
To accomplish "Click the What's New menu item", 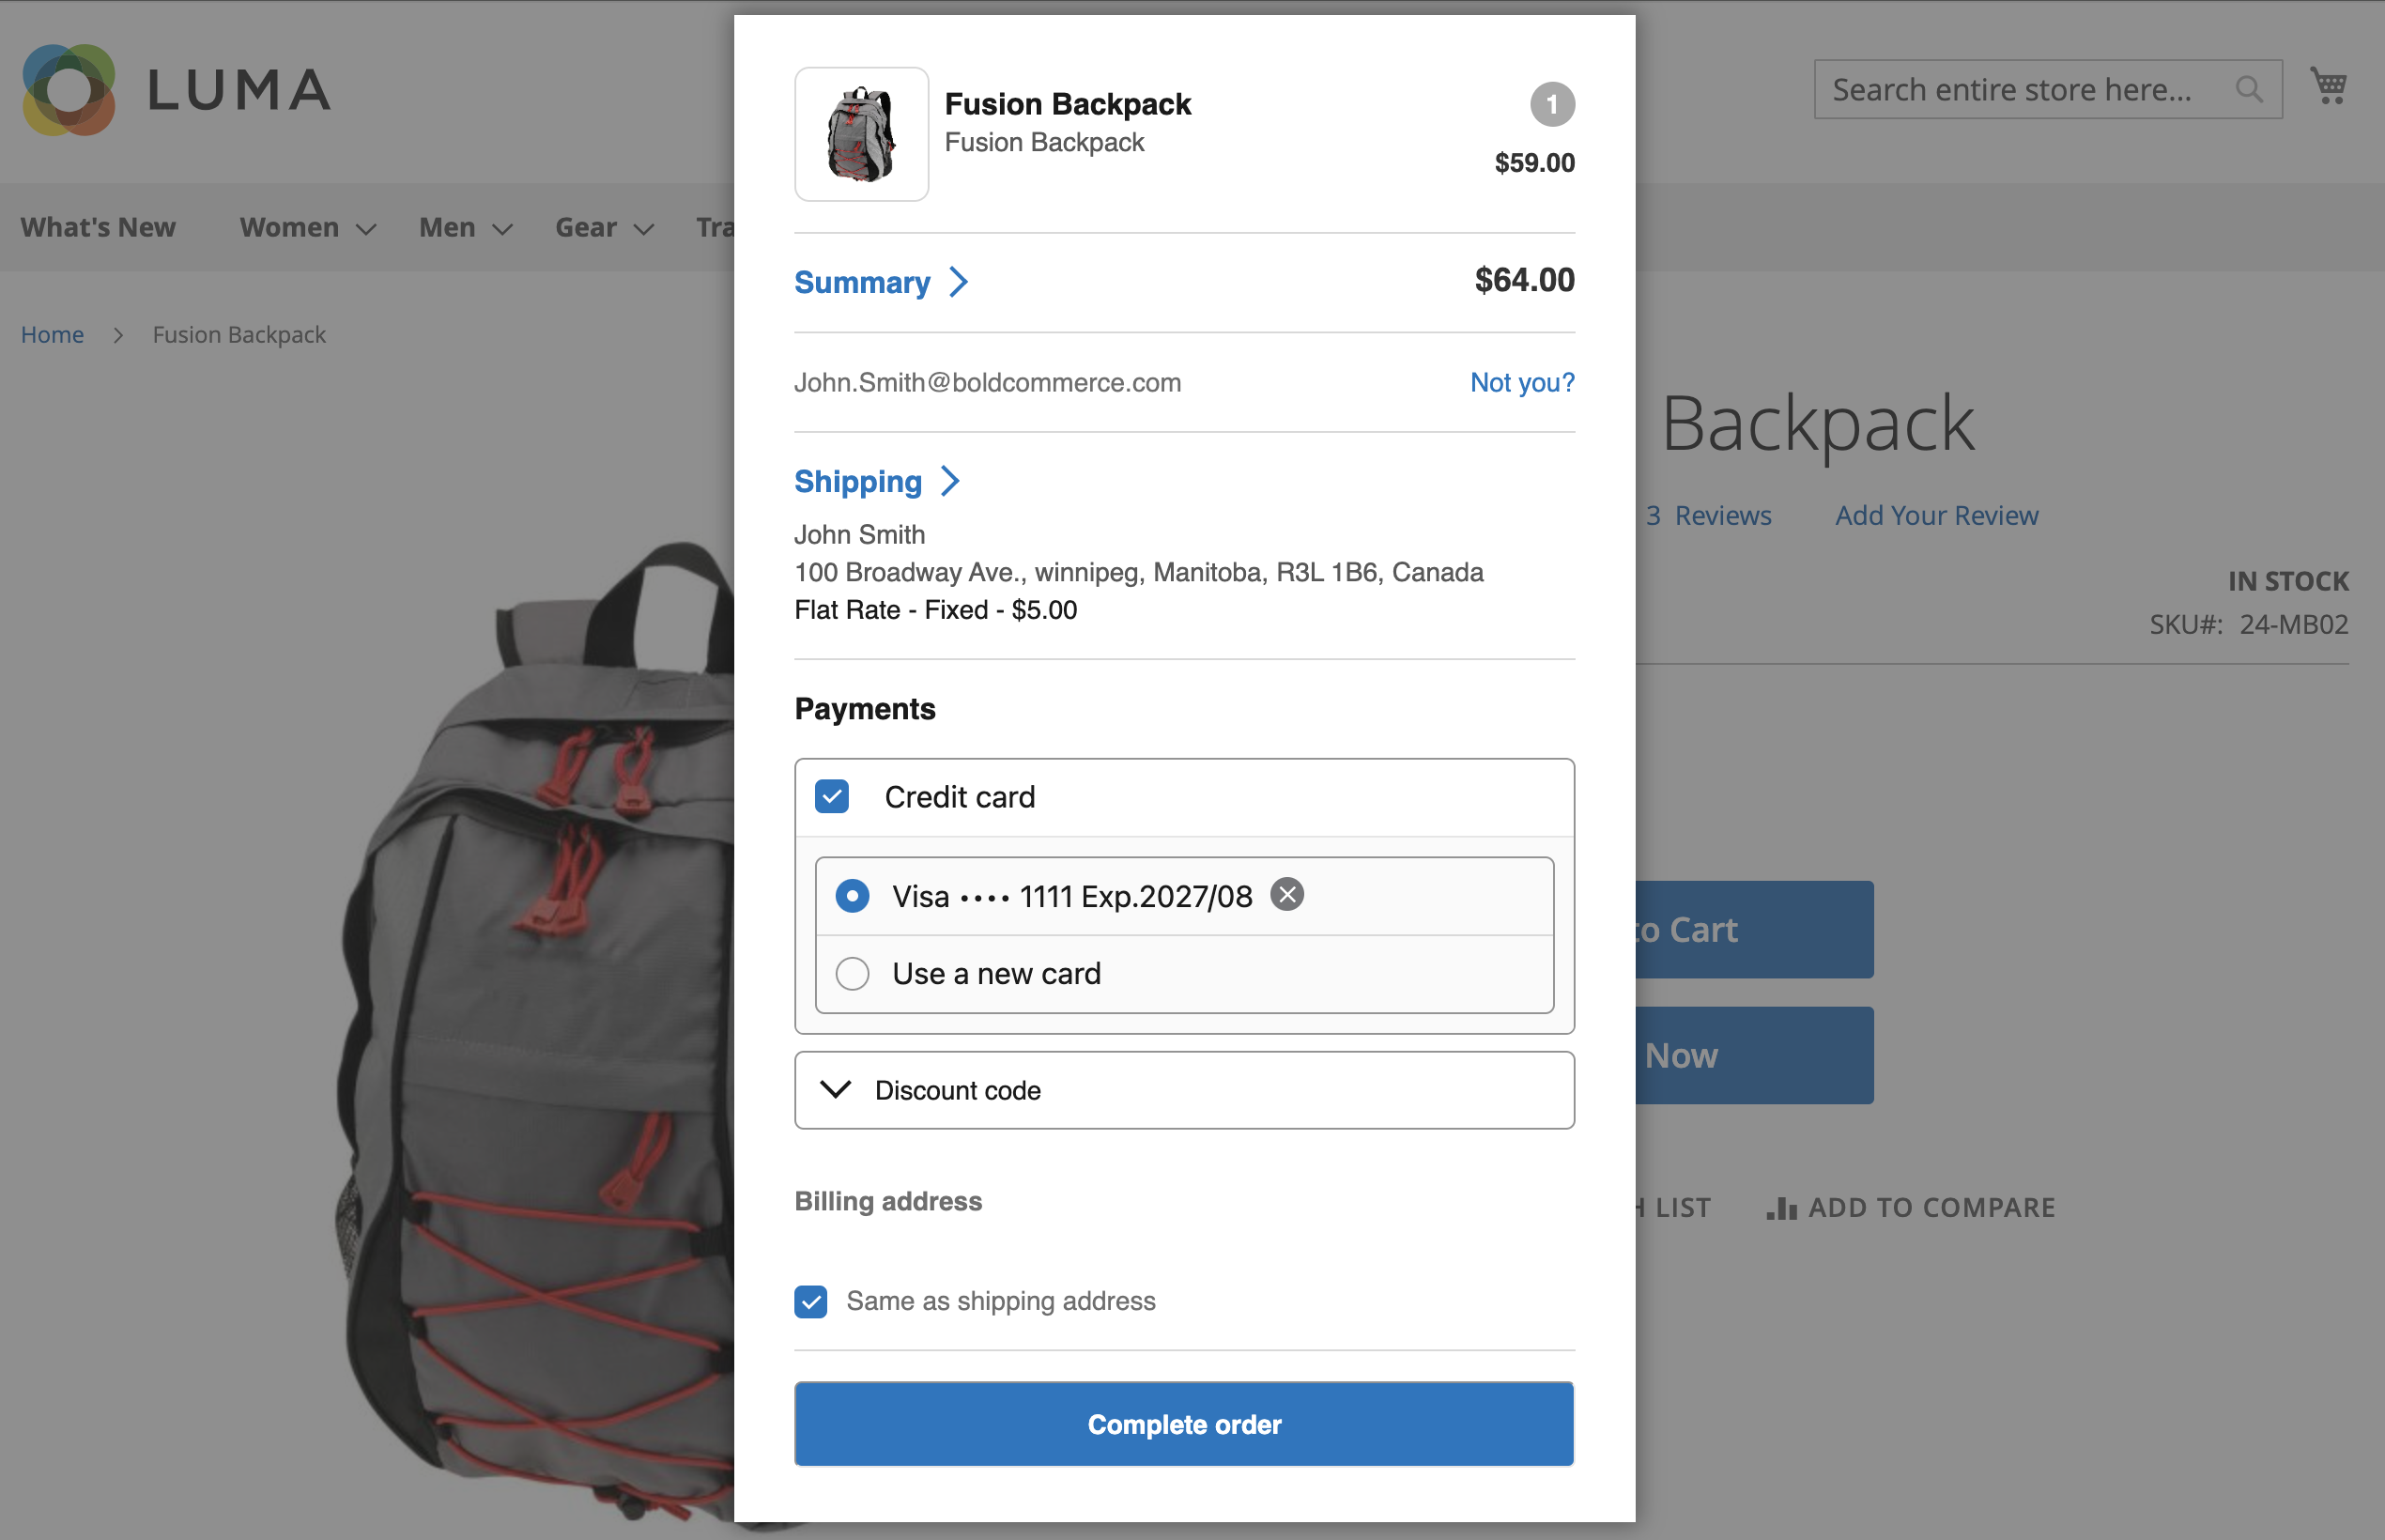I will coord(97,227).
